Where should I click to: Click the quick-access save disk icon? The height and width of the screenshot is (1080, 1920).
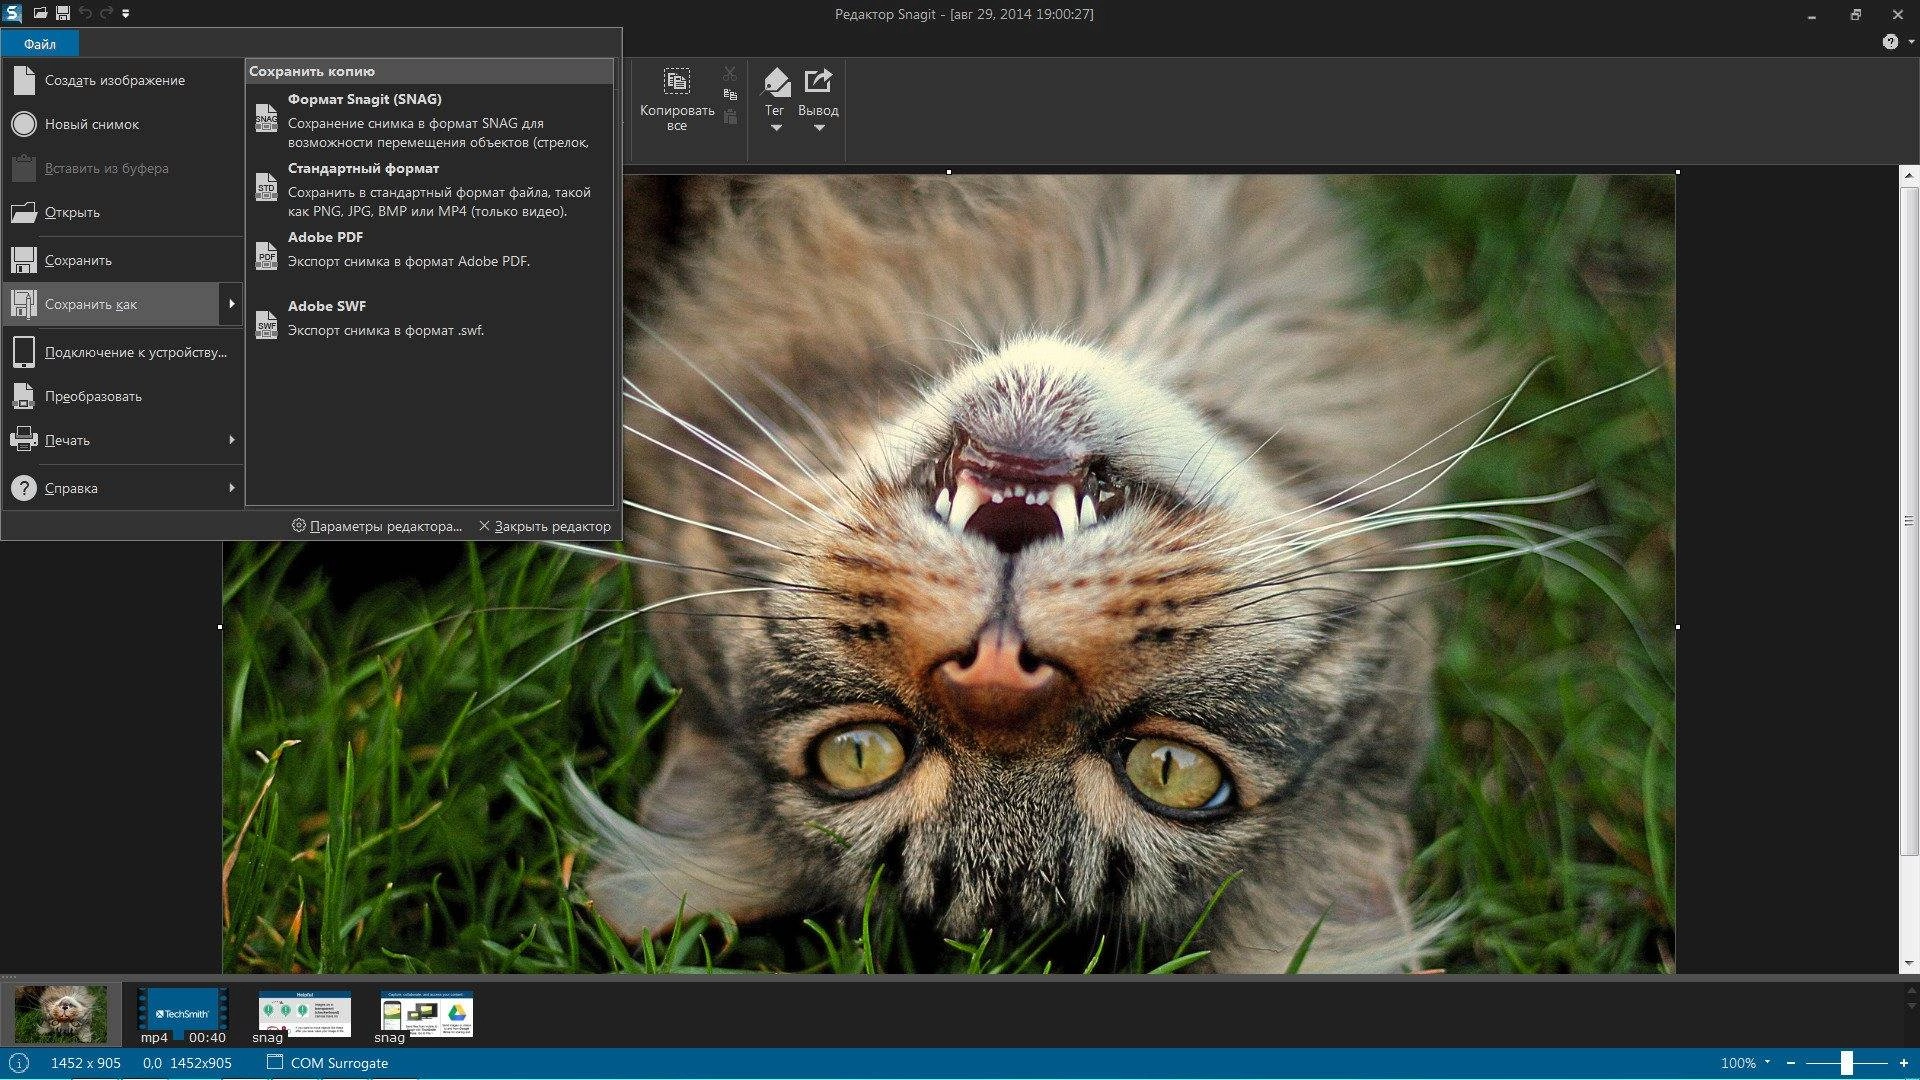click(x=63, y=13)
